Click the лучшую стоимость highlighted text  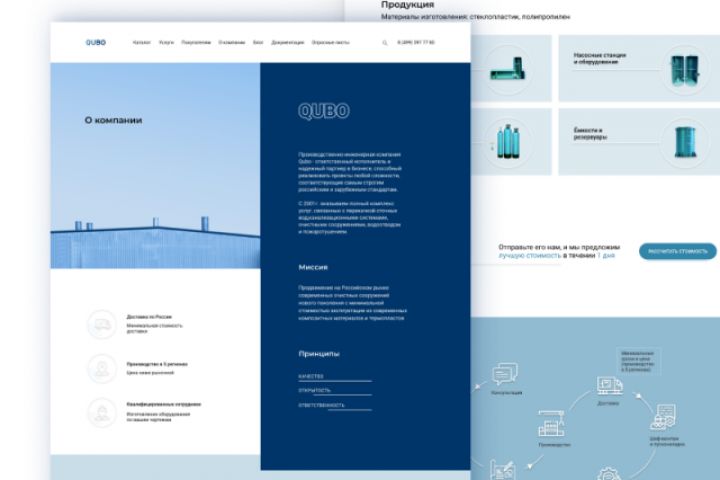tap(530, 255)
